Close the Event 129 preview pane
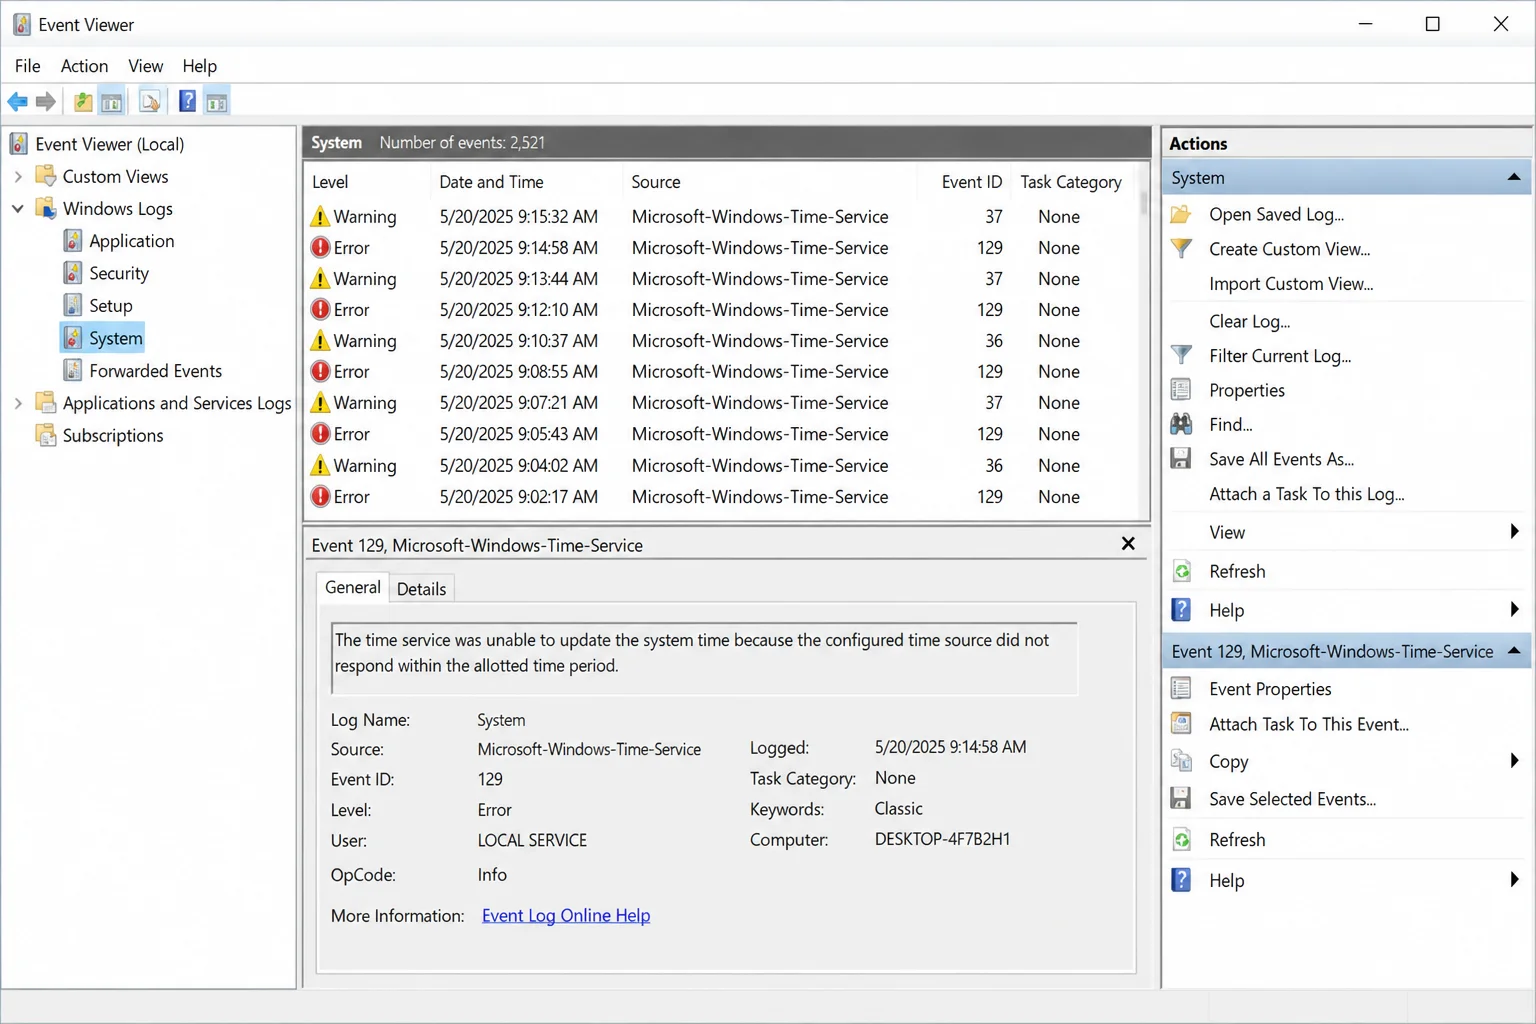 point(1128,544)
